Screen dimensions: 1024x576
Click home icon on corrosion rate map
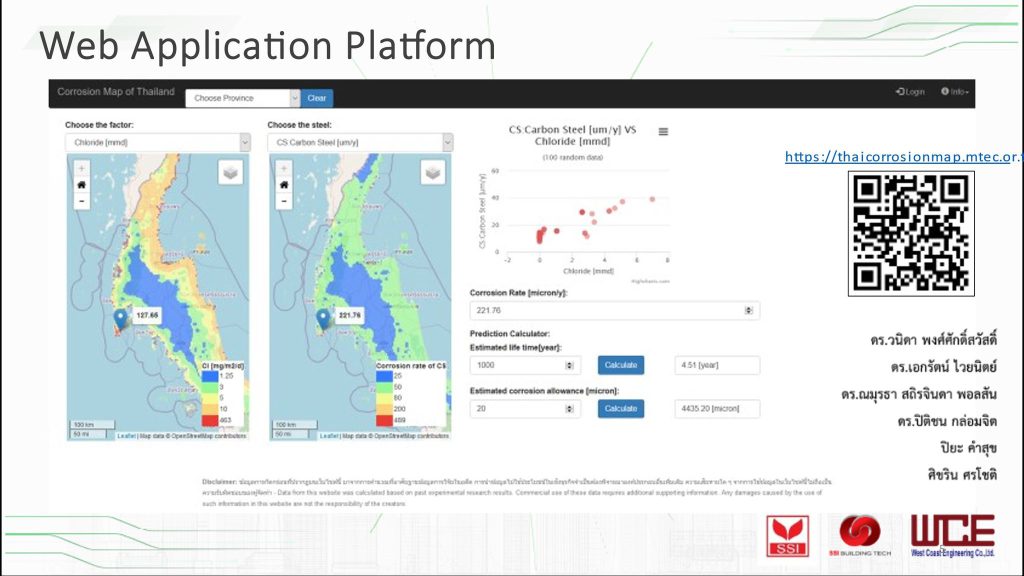[x=284, y=185]
